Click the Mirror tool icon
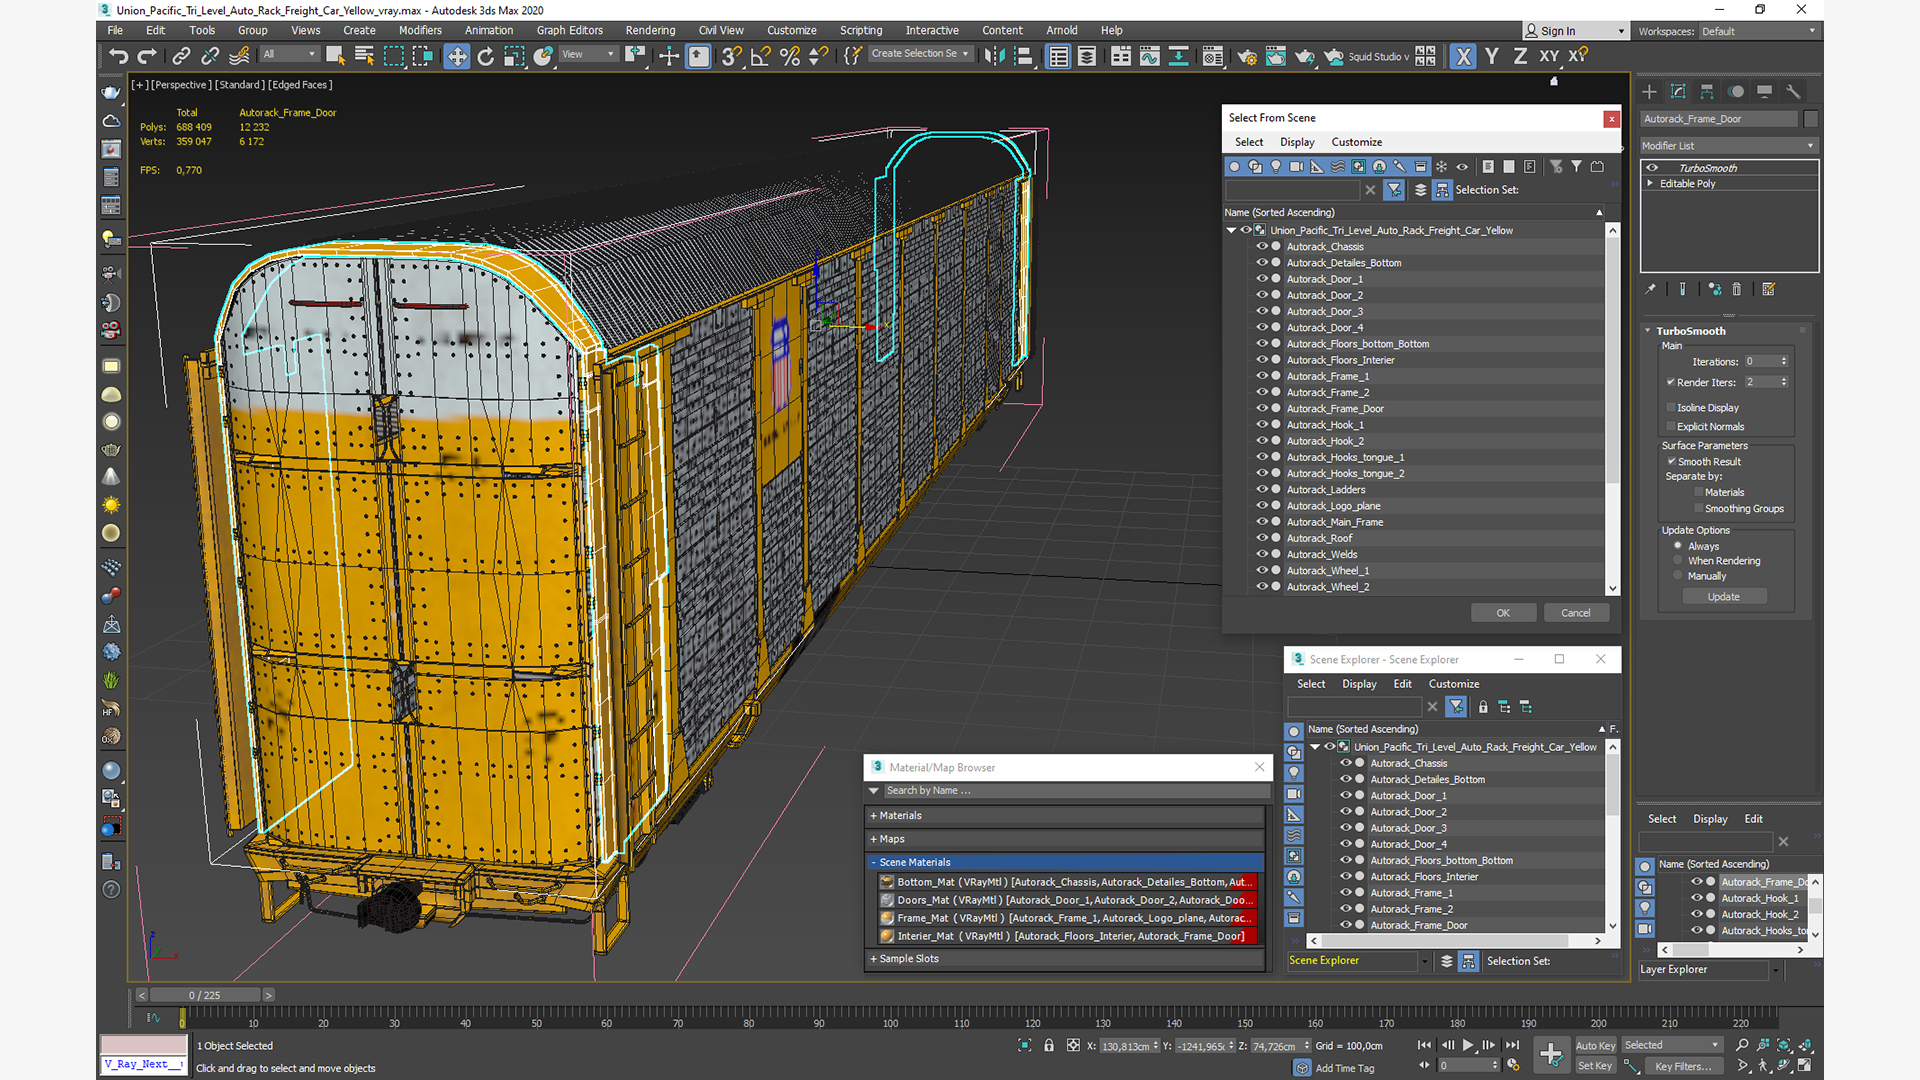This screenshot has width=1920, height=1080. click(994, 57)
